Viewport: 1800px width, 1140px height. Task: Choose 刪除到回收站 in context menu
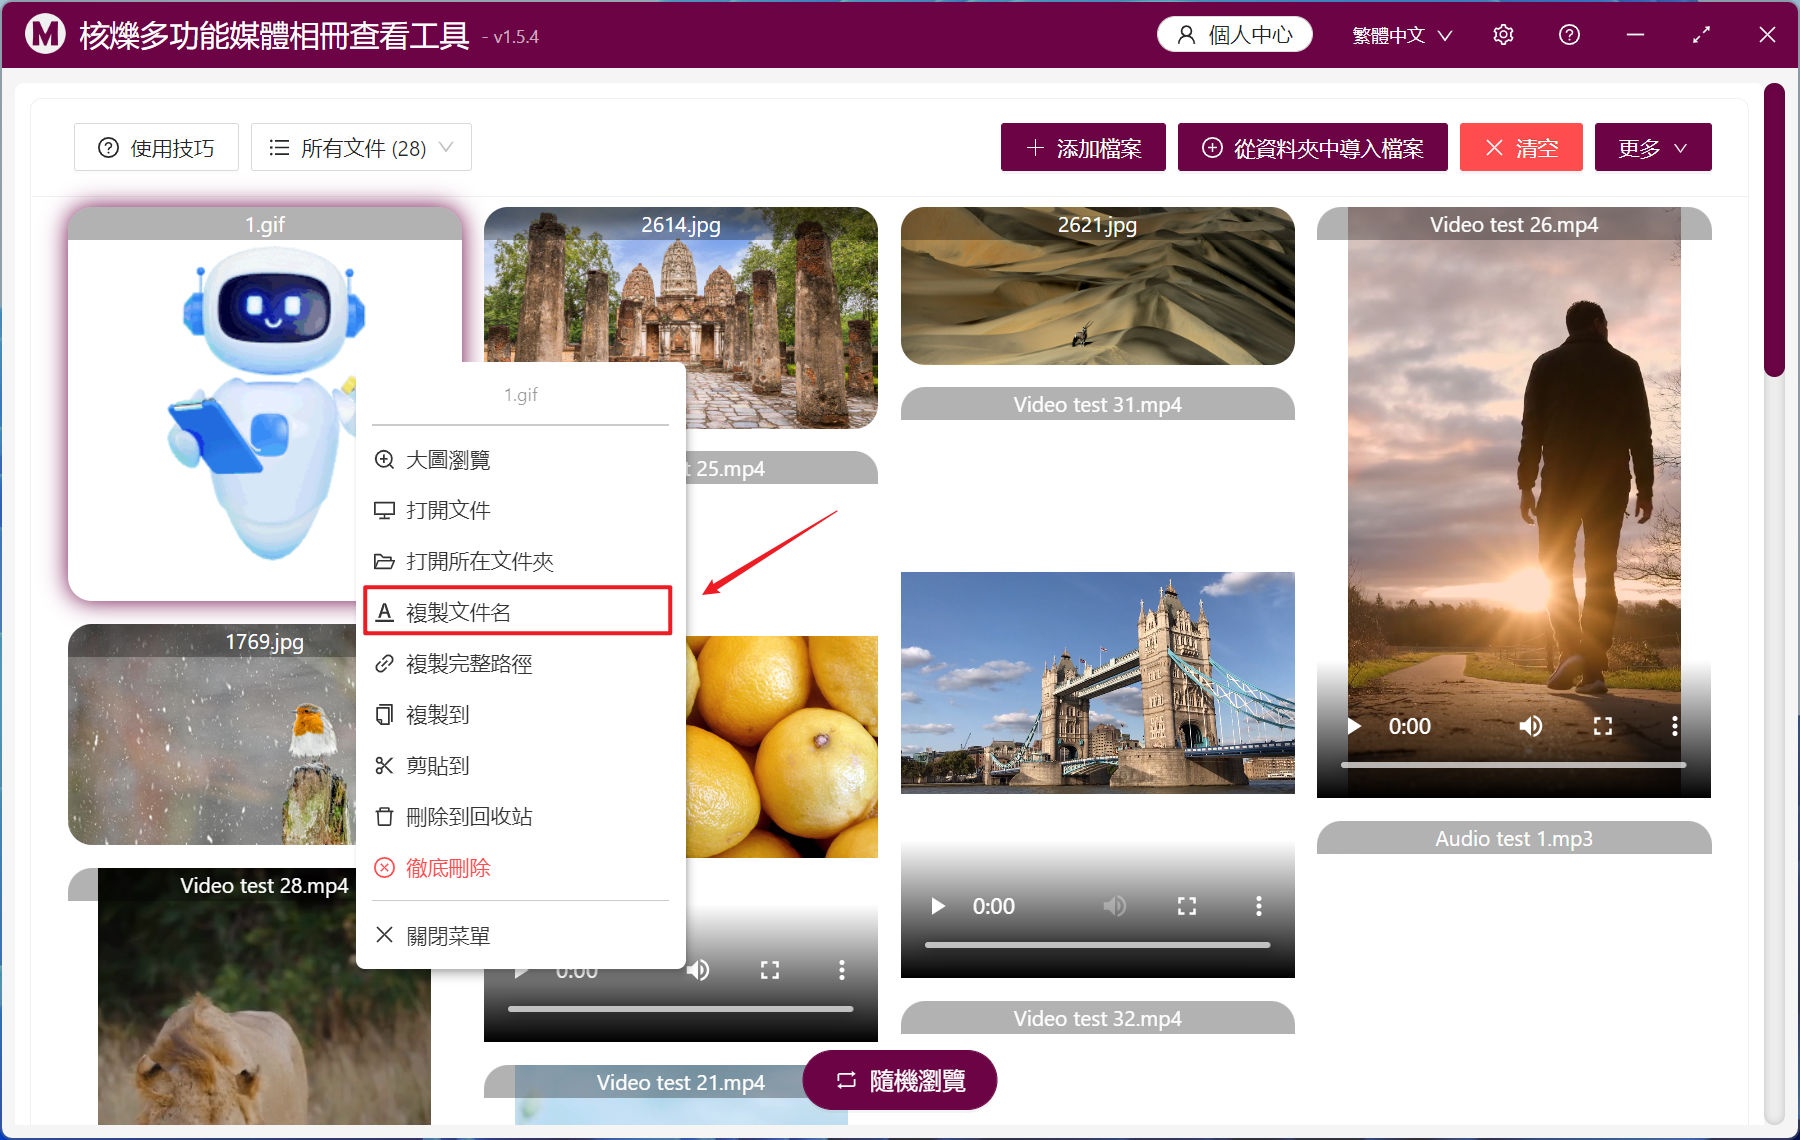pos(520,816)
